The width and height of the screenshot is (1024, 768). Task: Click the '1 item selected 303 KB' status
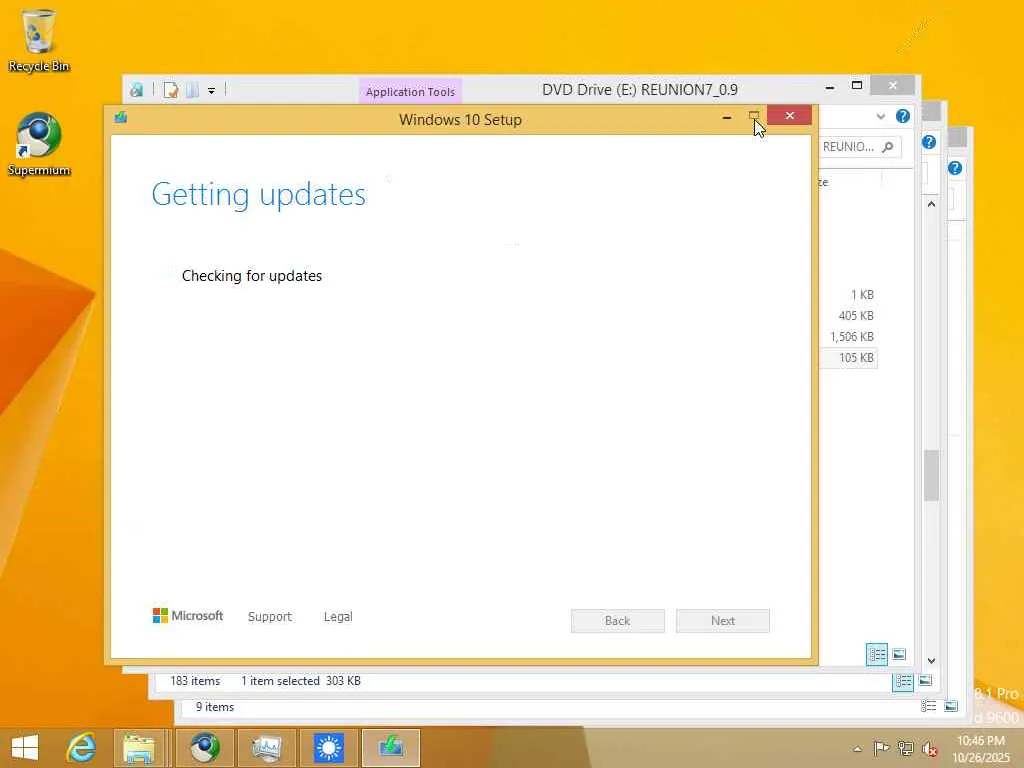301,680
